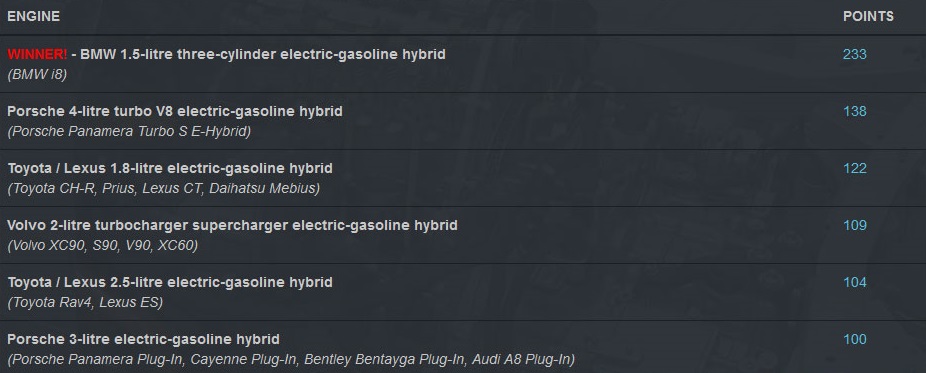Click the 233 points value
This screenshot has width=926, height=373.
855,54
